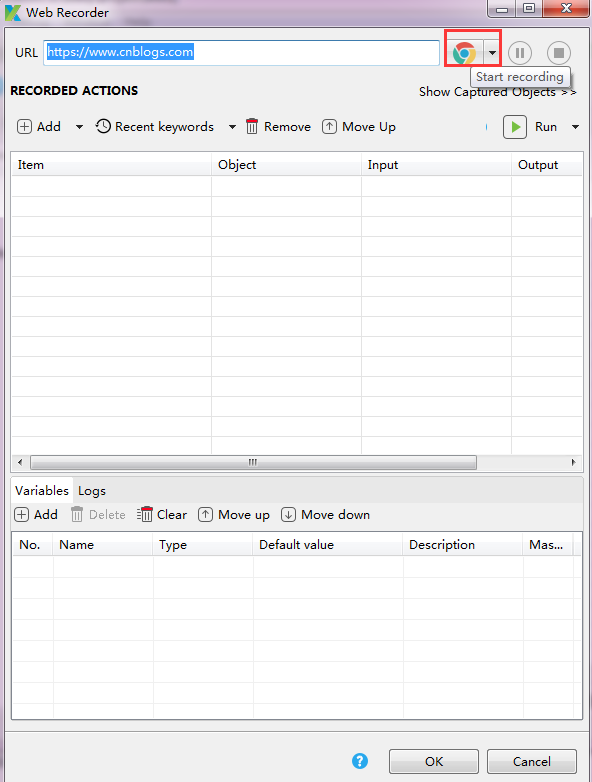Move down the selected variable
Viewport: 592px width, 782px height.
[x=326, y=515]
